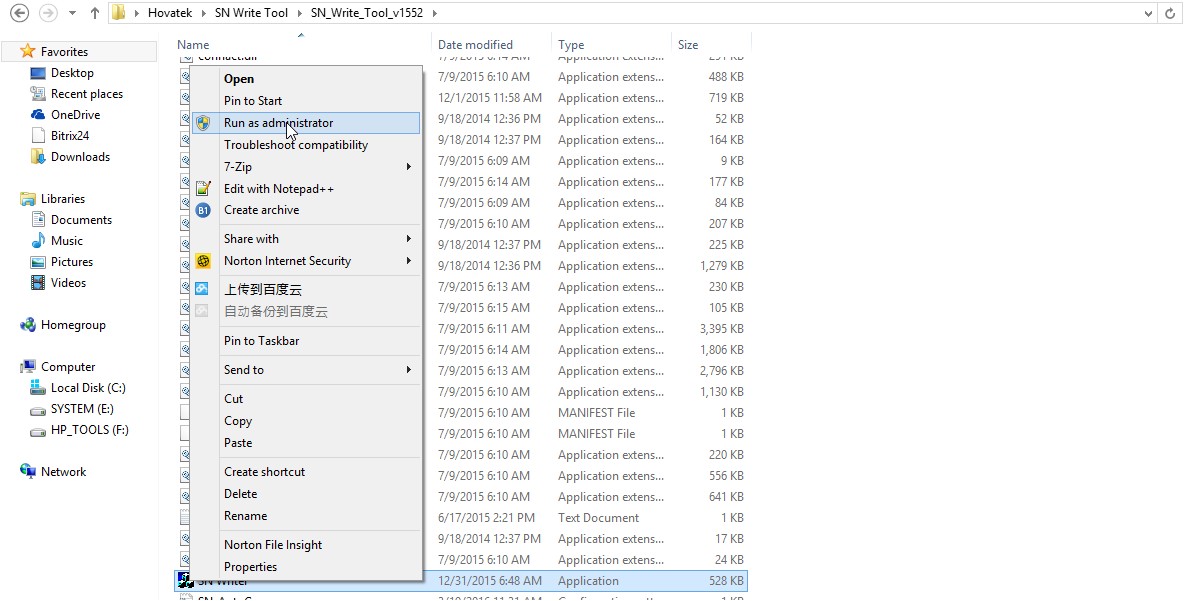
Task: Click the Norton shield icon in context menu
Action: click(x=205, y=260)
